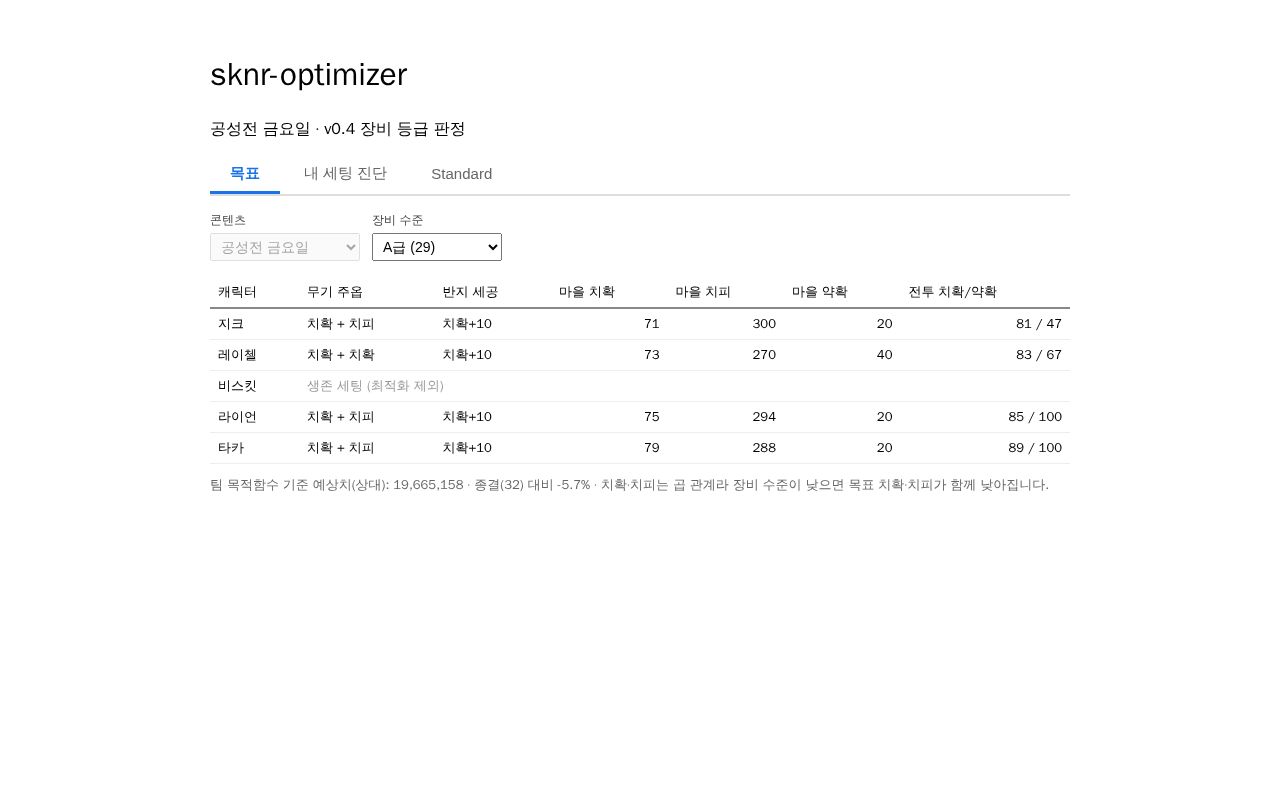Click 레이첼's 마을 치확 value 73
This screenshot has height=800, width=1280.
tap(652, 355)
